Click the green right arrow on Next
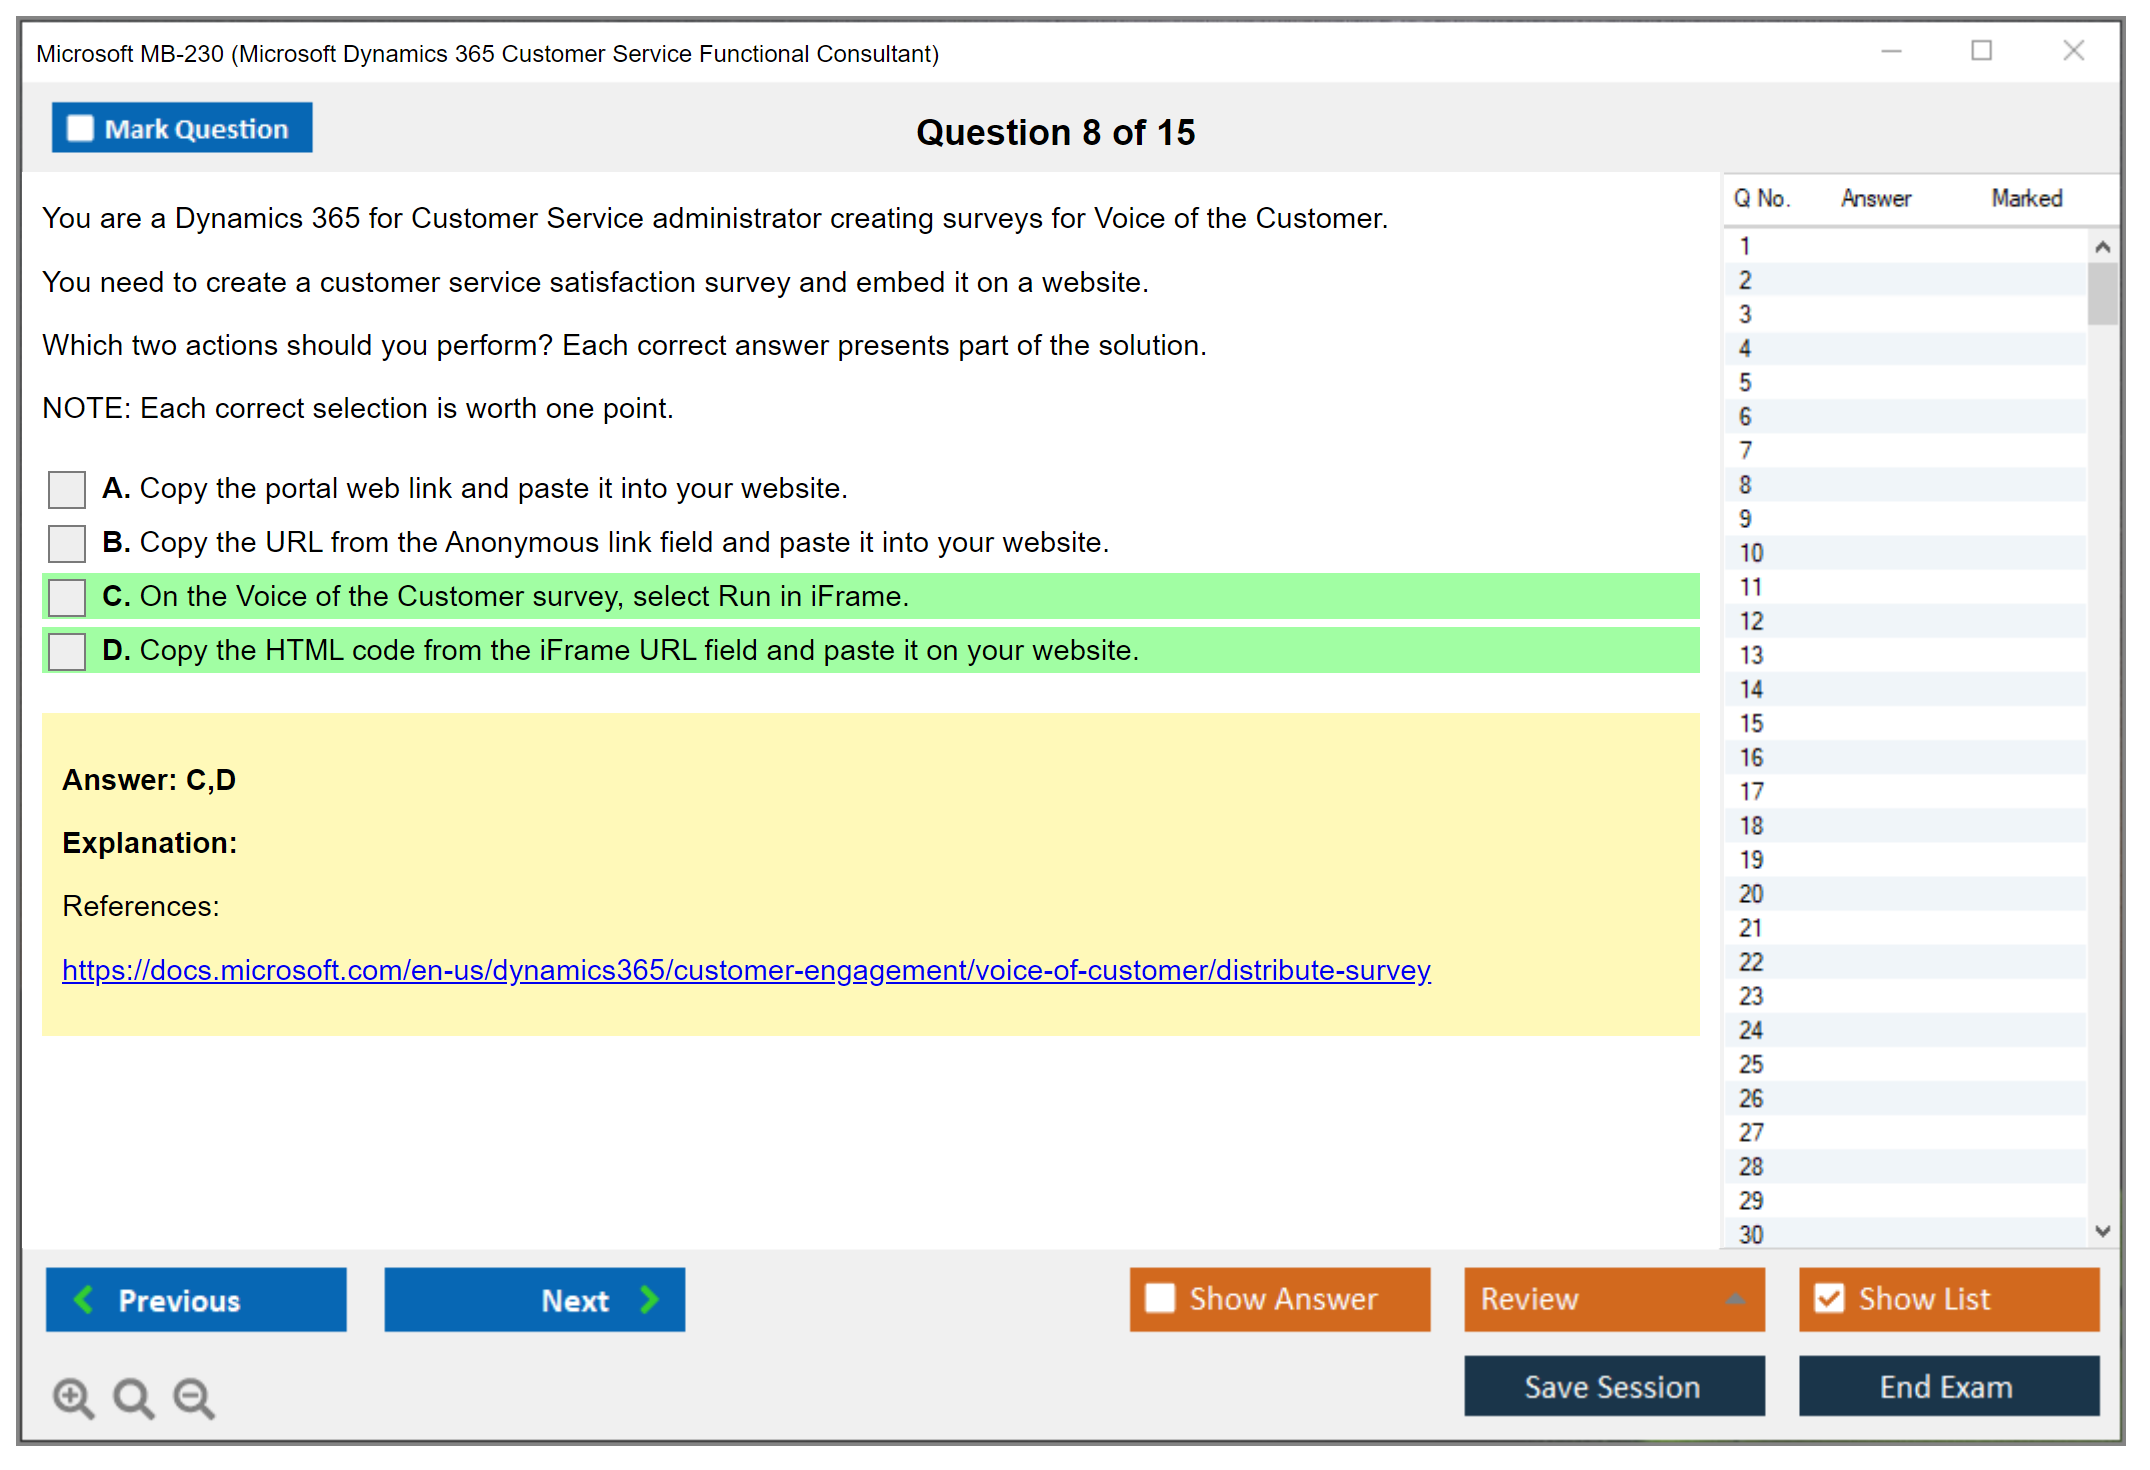The image size is (2150, 1470). (x=649, y=1299)
